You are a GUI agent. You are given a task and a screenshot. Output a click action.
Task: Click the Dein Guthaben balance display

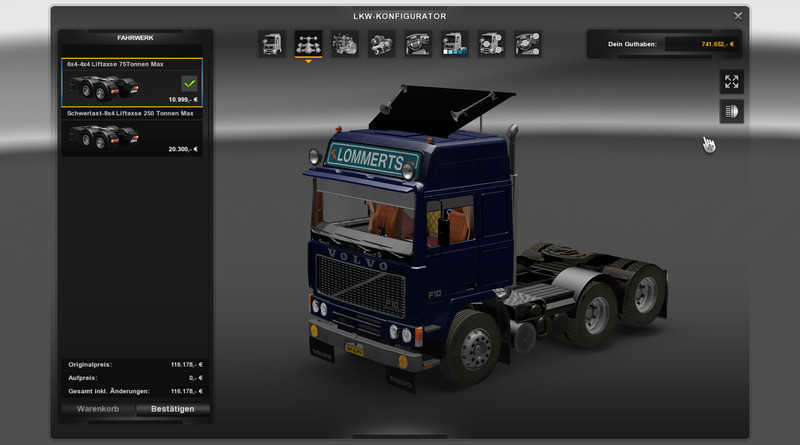click(664, 44)
